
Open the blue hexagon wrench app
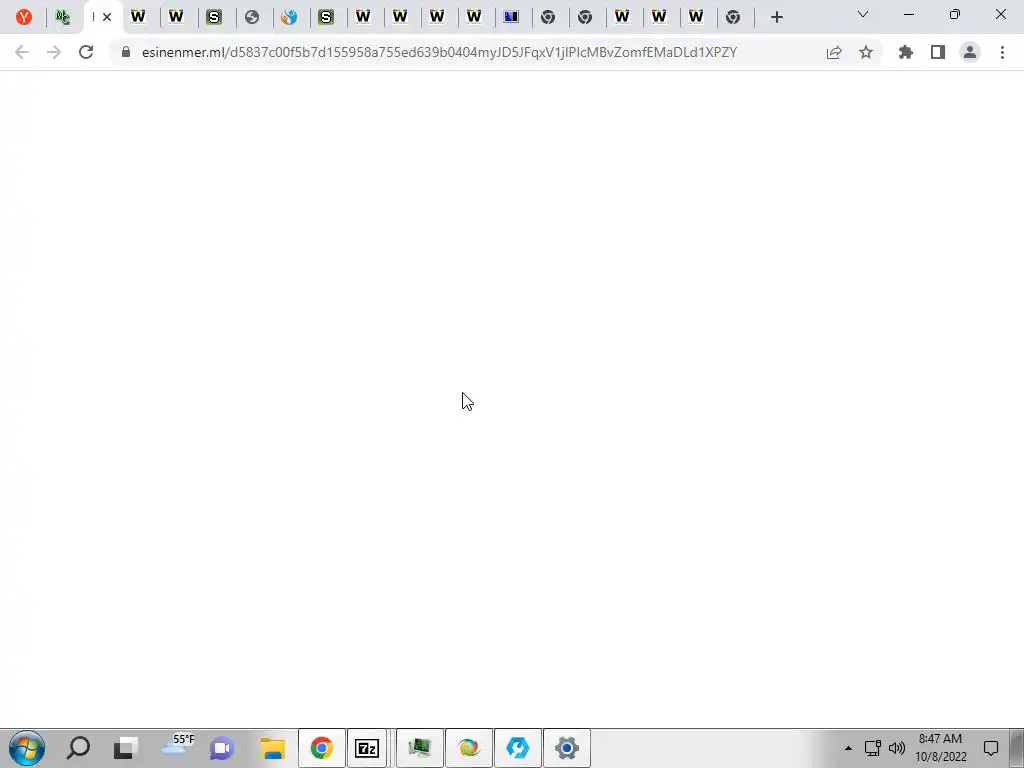[518, 748]
